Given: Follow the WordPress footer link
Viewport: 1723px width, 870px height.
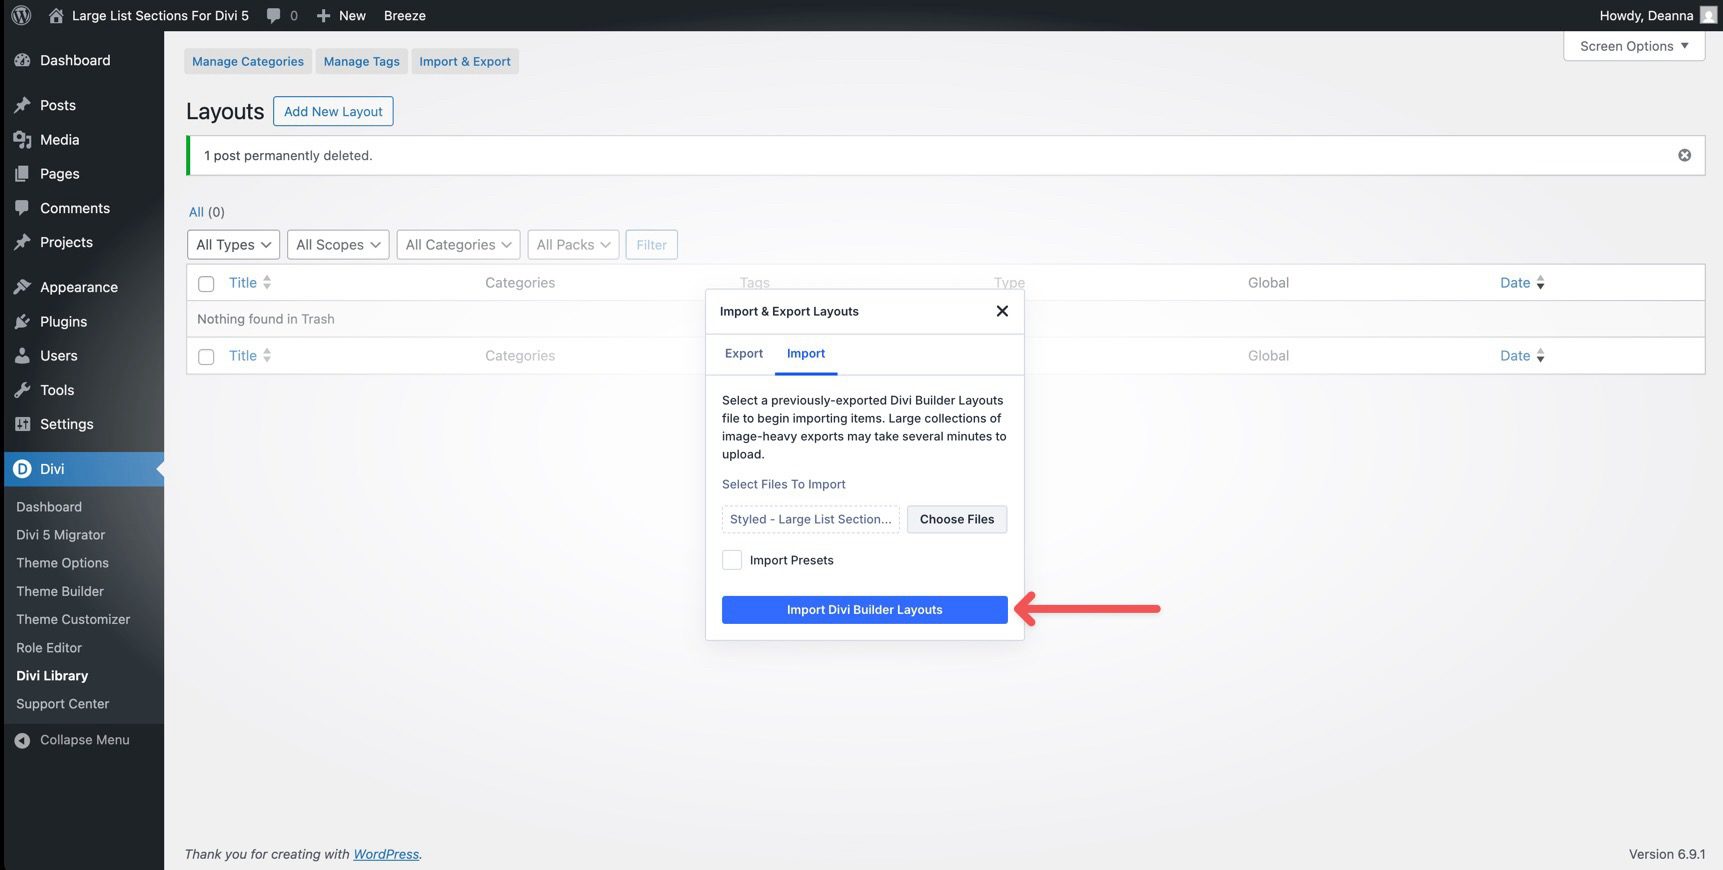Looking at the screenshot, I should [386, 854].
